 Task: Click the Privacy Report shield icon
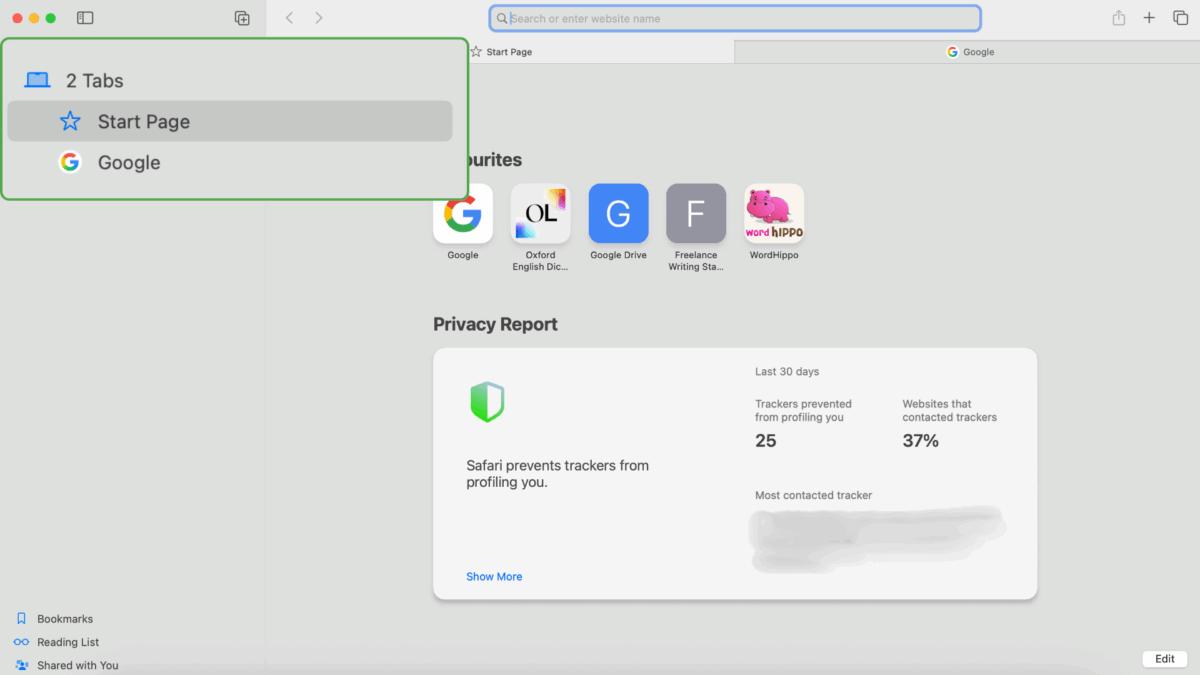click(487, 401)
